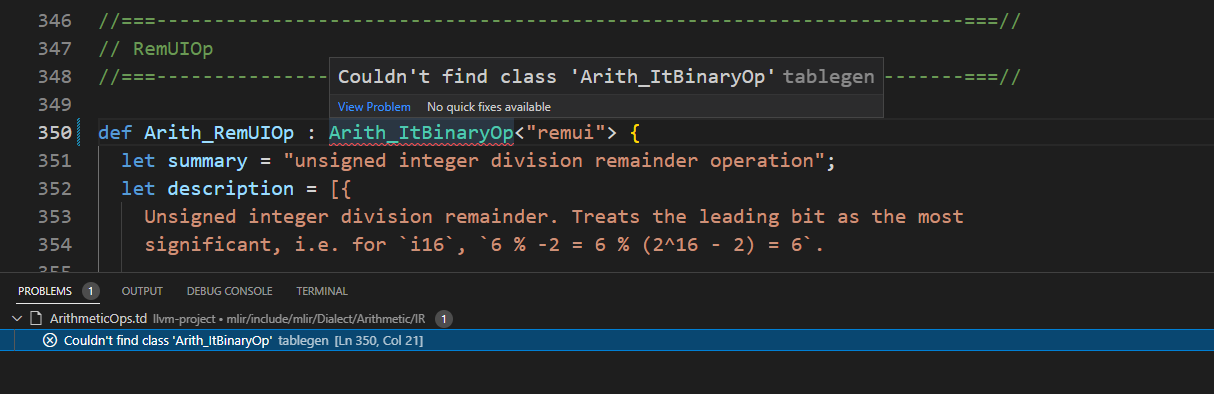Viewport: 1214px width, 394px height.
Task: Click the tablegen source label in hover
Action: pyautogui.click(x=828, y=77)
